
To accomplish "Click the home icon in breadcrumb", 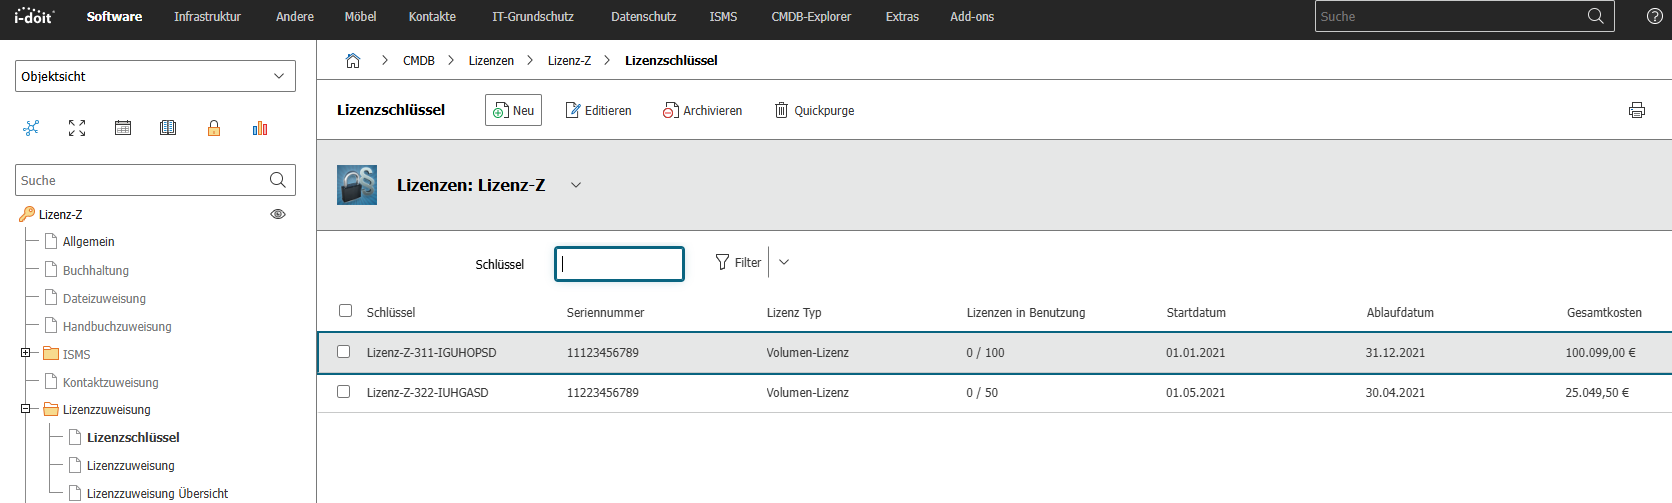I will pyautogui.click(x=353, y=61).
